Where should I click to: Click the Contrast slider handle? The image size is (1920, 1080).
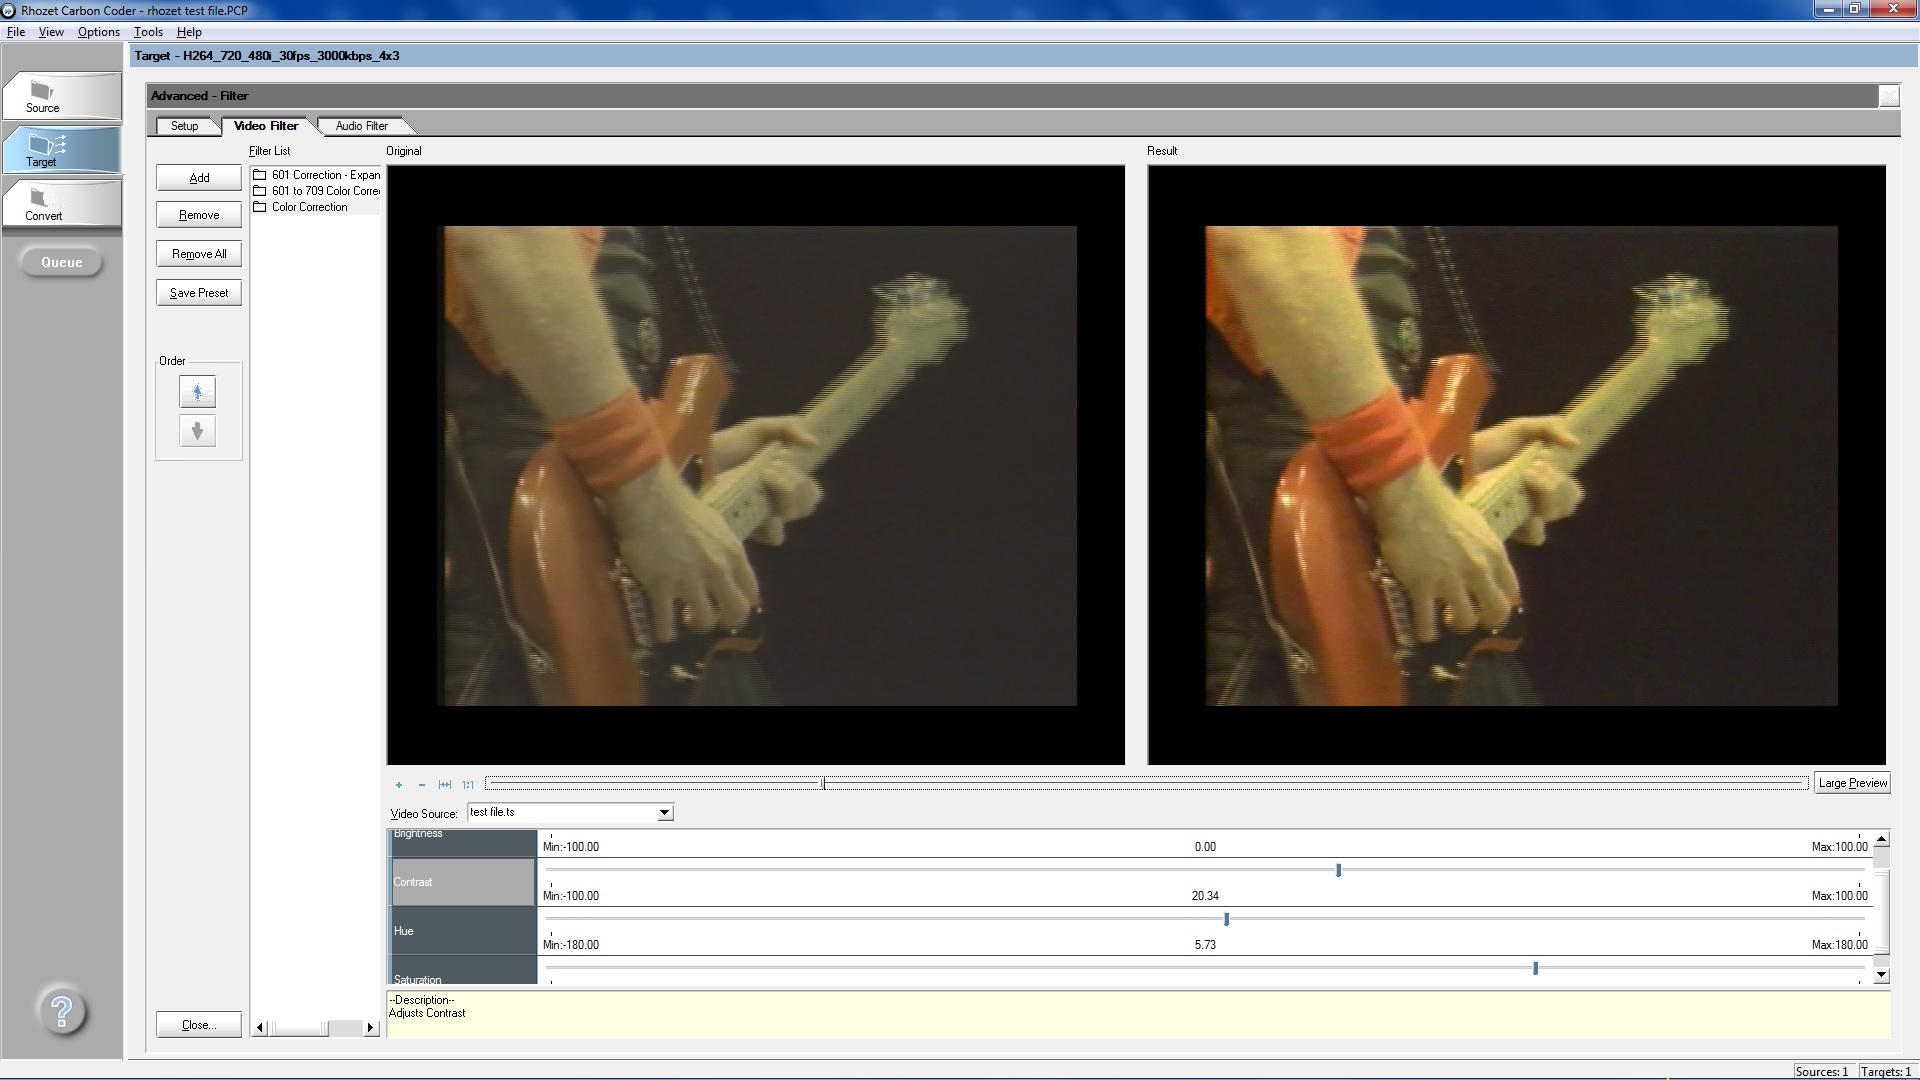[1338, 870]
